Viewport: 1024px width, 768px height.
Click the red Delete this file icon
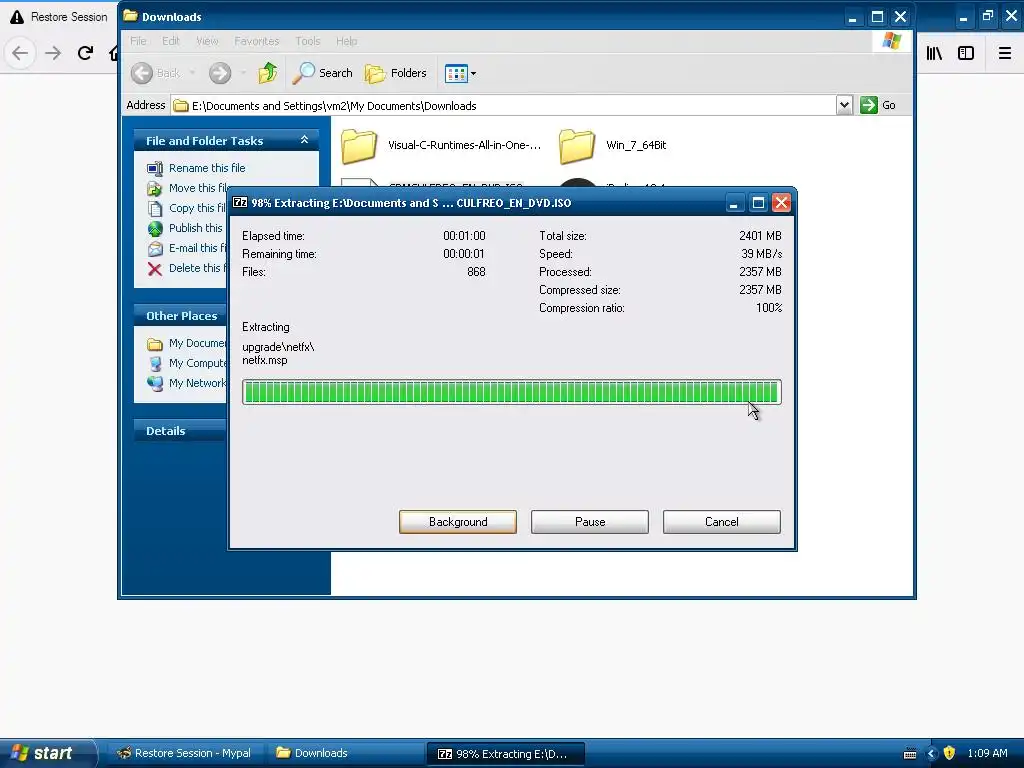tap(155, 269)
